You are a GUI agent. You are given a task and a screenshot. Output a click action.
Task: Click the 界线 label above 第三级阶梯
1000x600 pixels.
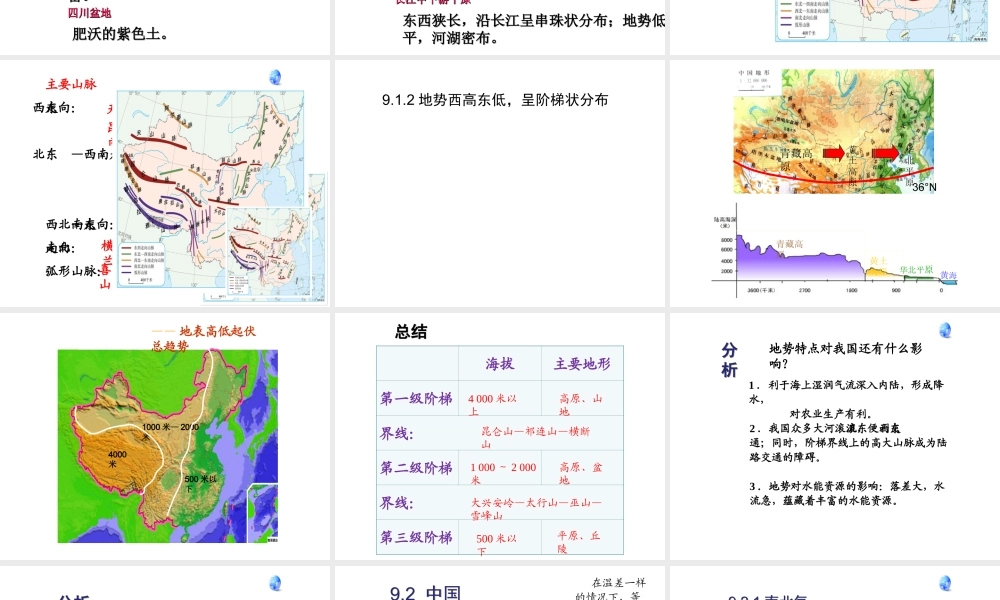click(x=397, y=503)
